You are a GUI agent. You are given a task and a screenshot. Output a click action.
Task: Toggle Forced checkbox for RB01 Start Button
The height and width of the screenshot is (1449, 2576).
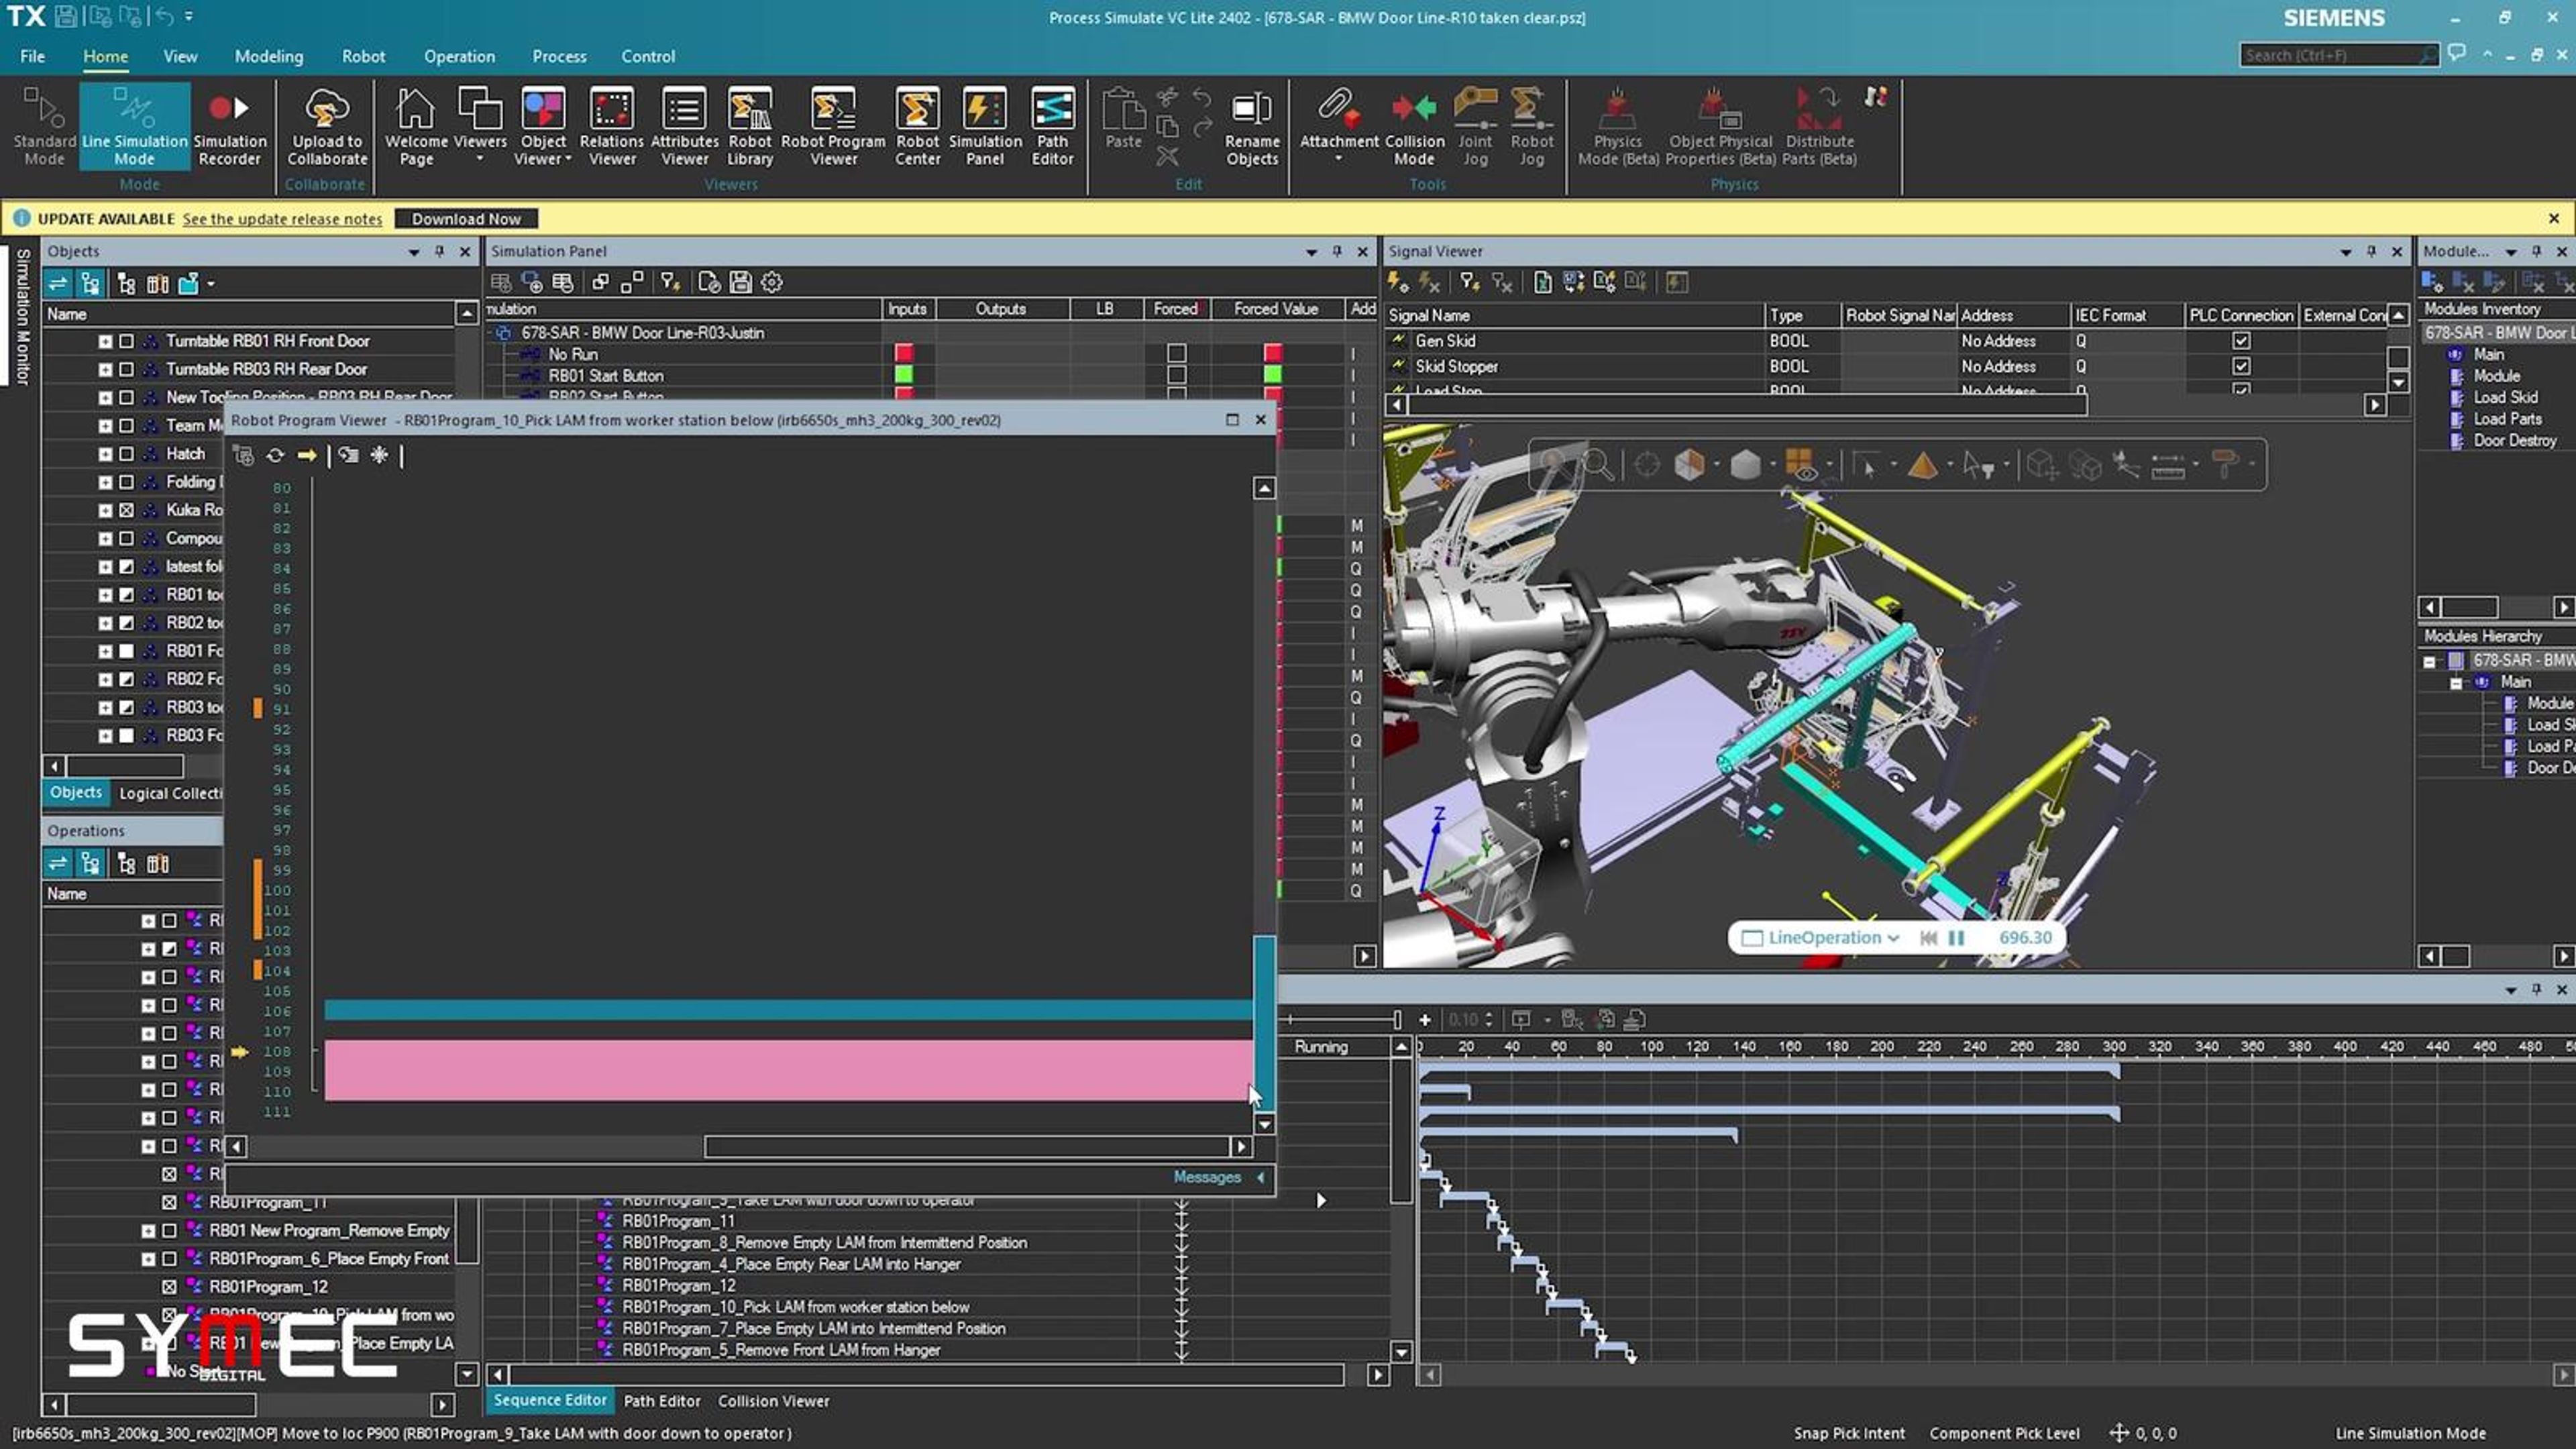[x=1176, y=375]
